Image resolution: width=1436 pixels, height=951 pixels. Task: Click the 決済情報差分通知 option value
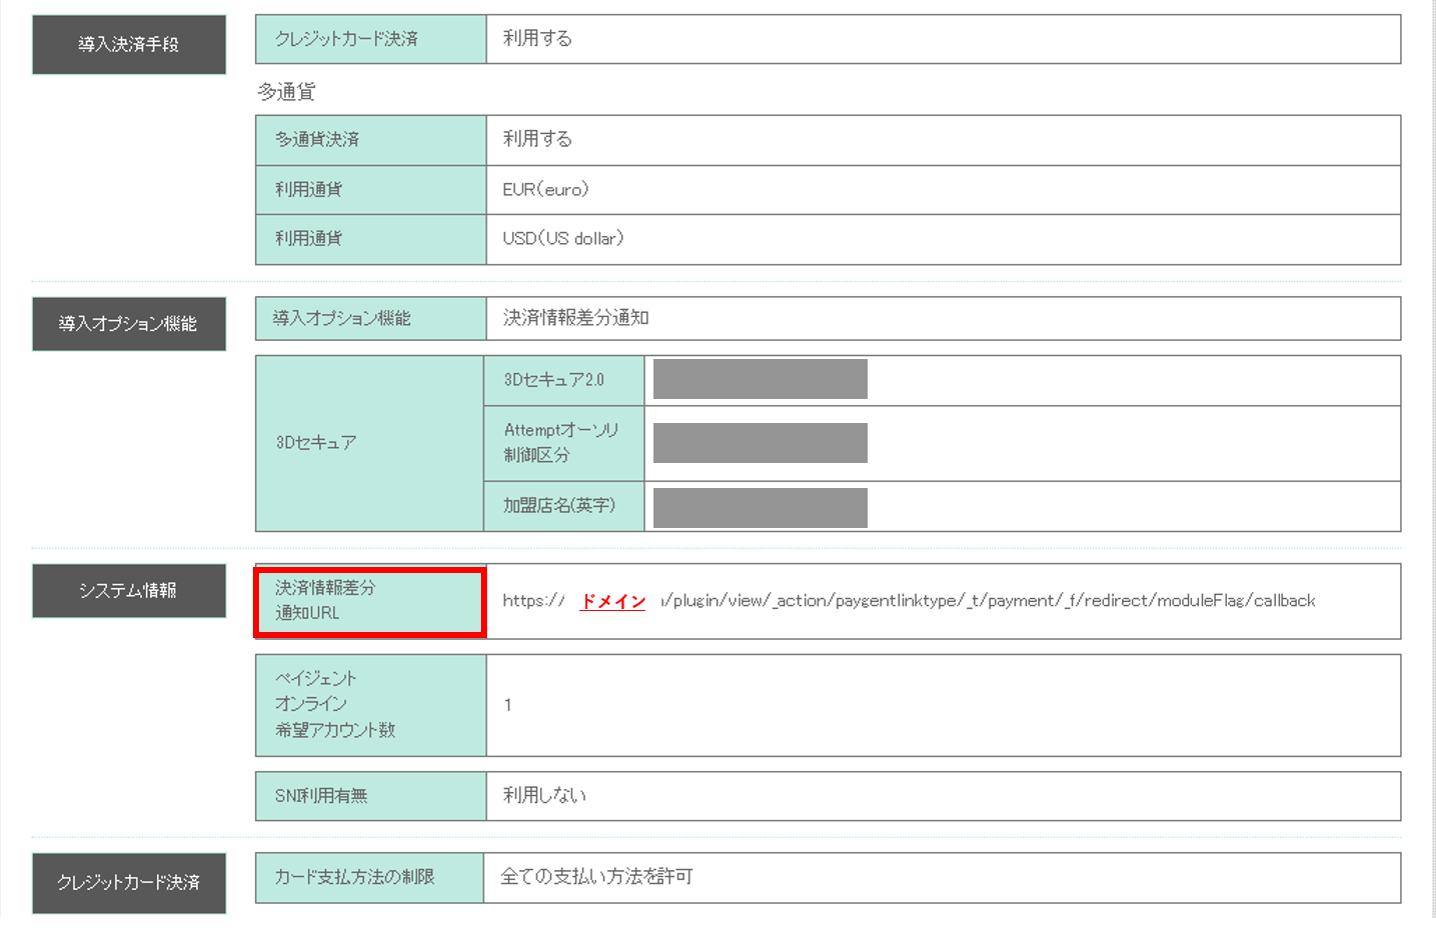pyautogui.click(x=576, y=318)
